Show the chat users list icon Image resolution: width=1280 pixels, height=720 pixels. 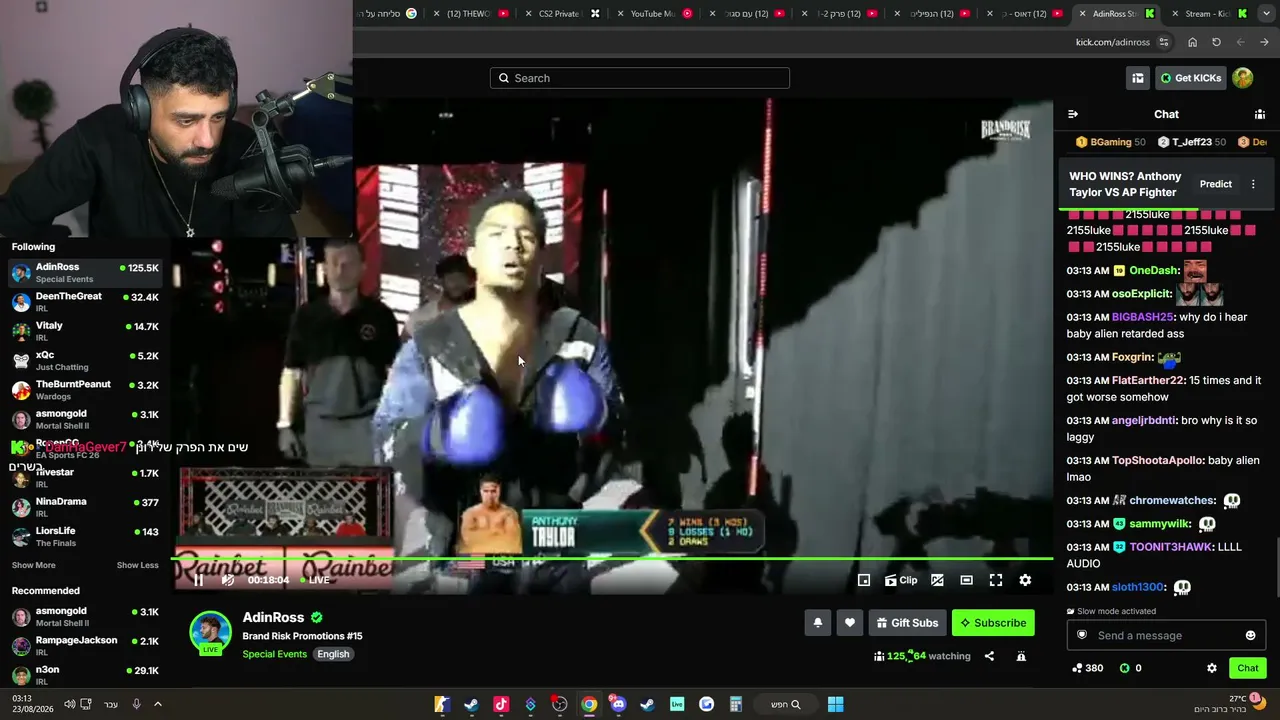coord(1260,114)
